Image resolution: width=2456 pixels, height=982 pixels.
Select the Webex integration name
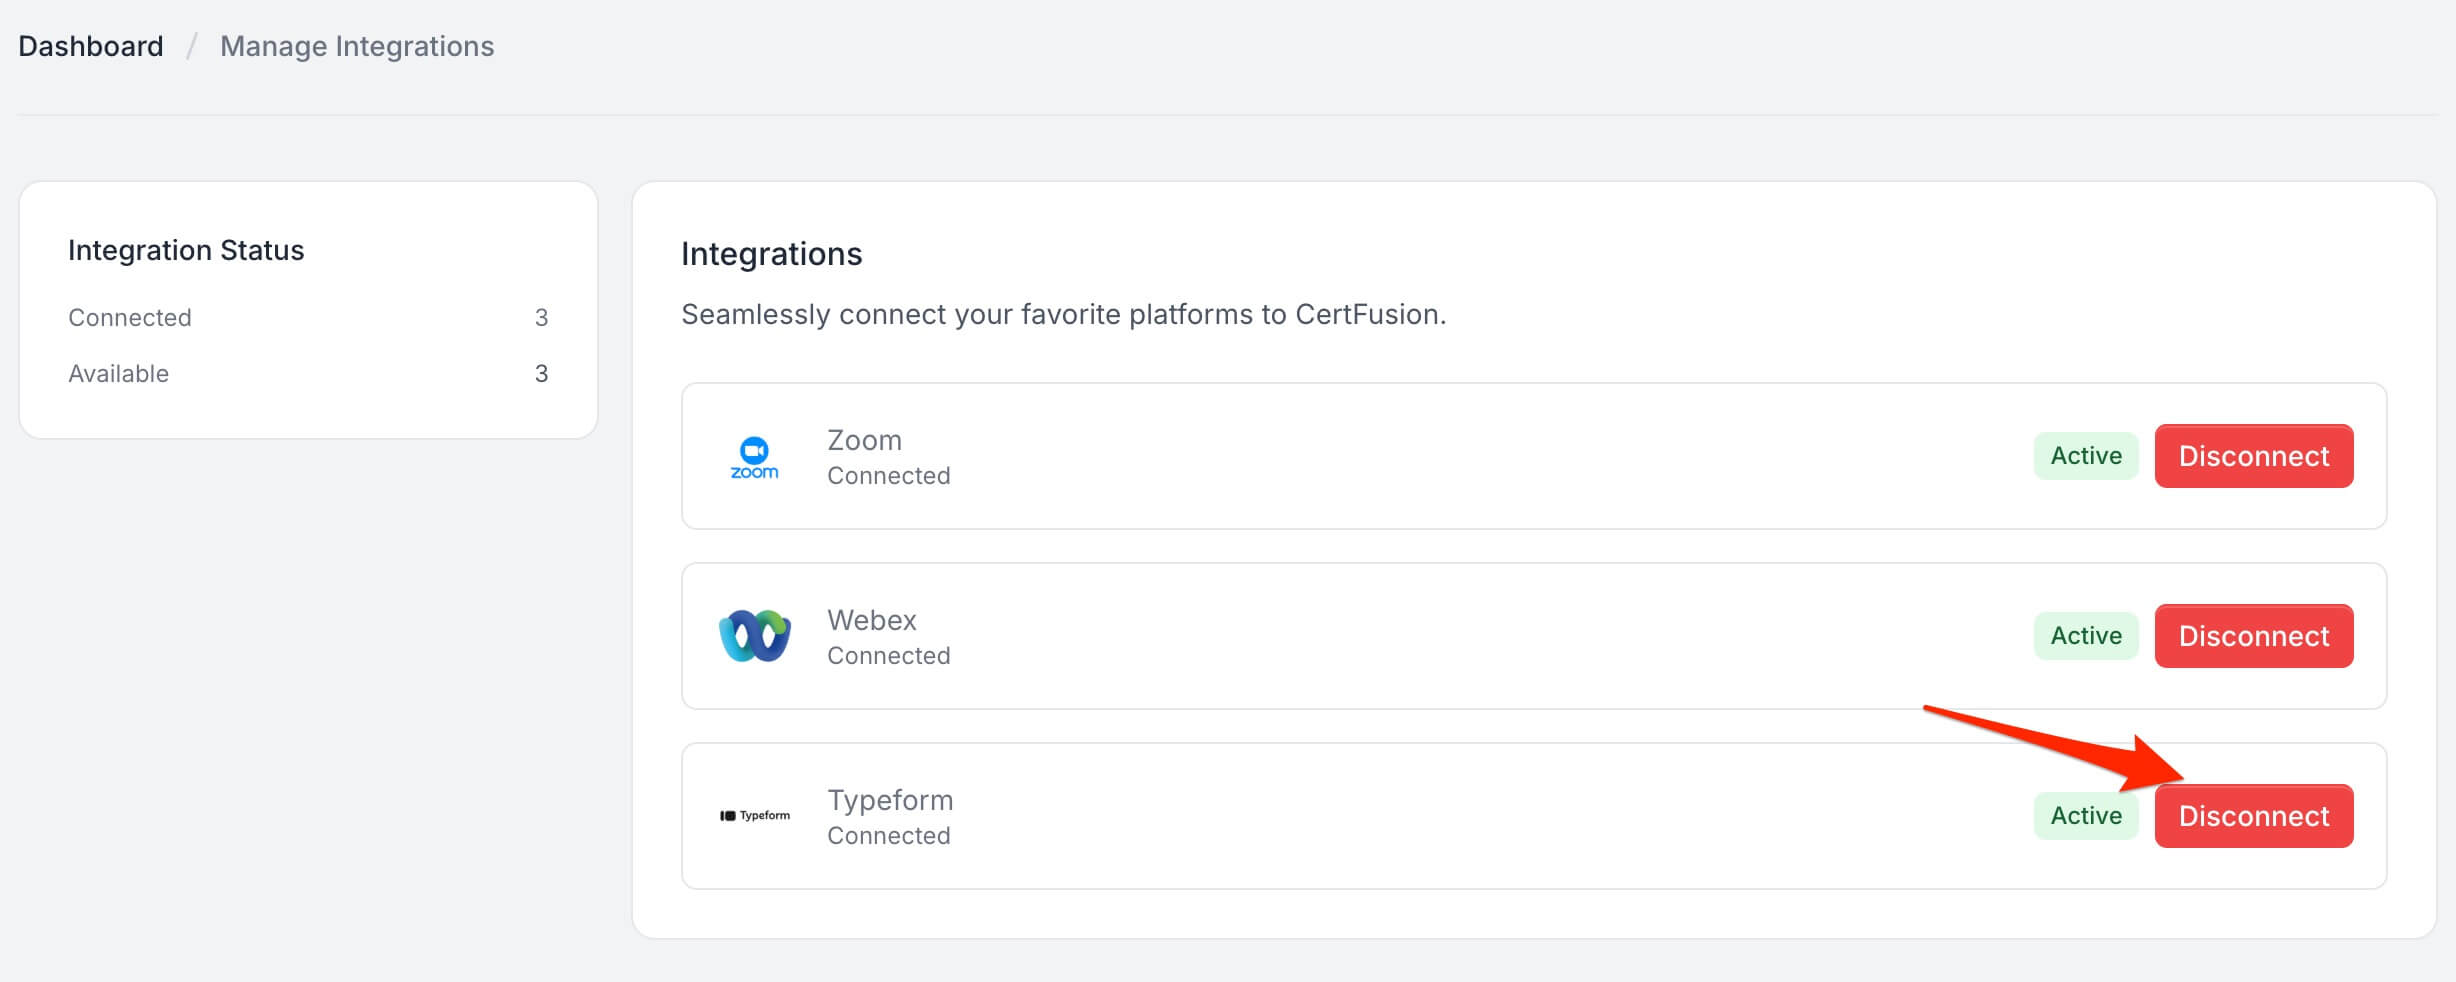coord(871,620)
